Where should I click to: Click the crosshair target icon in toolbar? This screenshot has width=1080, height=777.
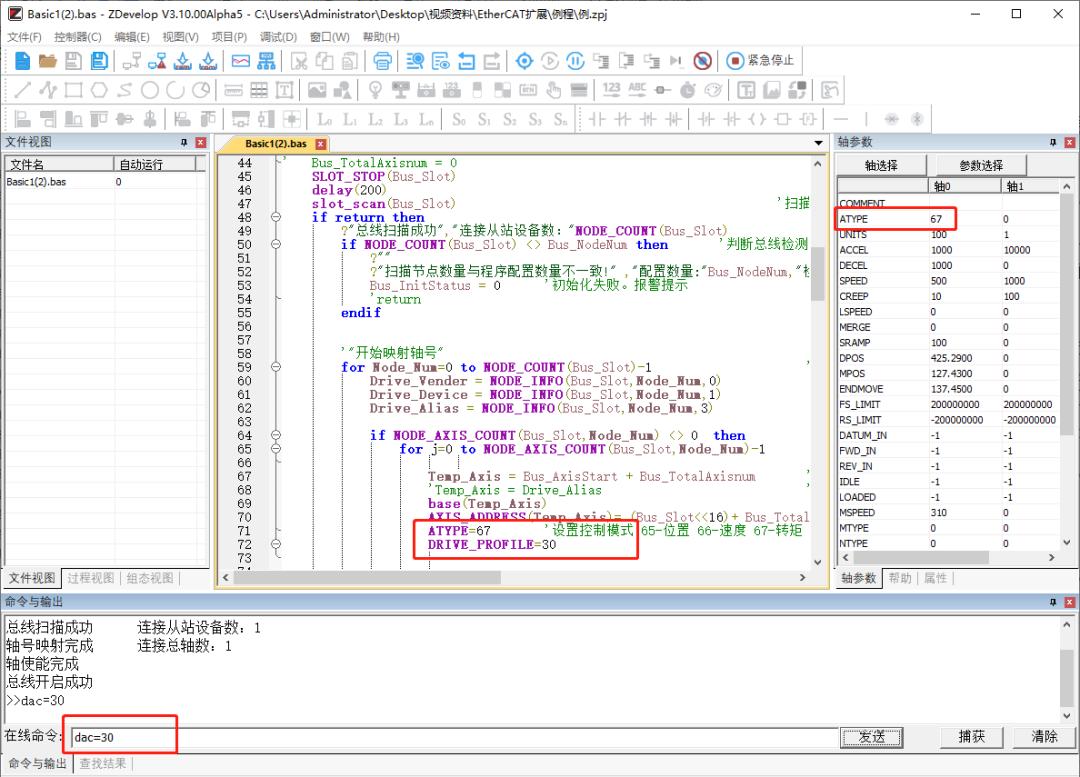click(524, 61)
